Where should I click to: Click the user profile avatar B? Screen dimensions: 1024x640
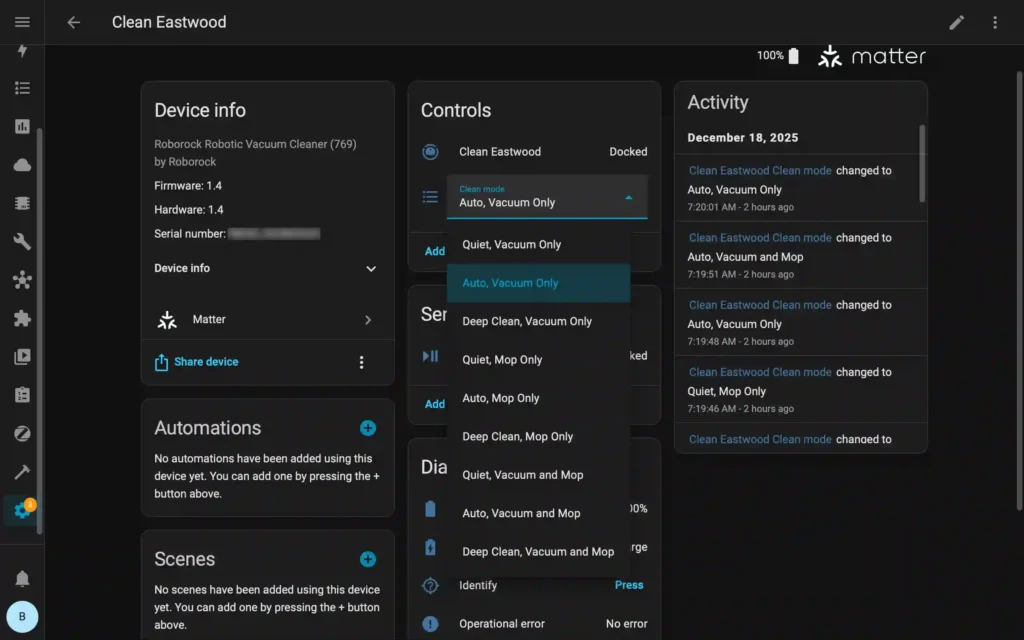[22, 617]
